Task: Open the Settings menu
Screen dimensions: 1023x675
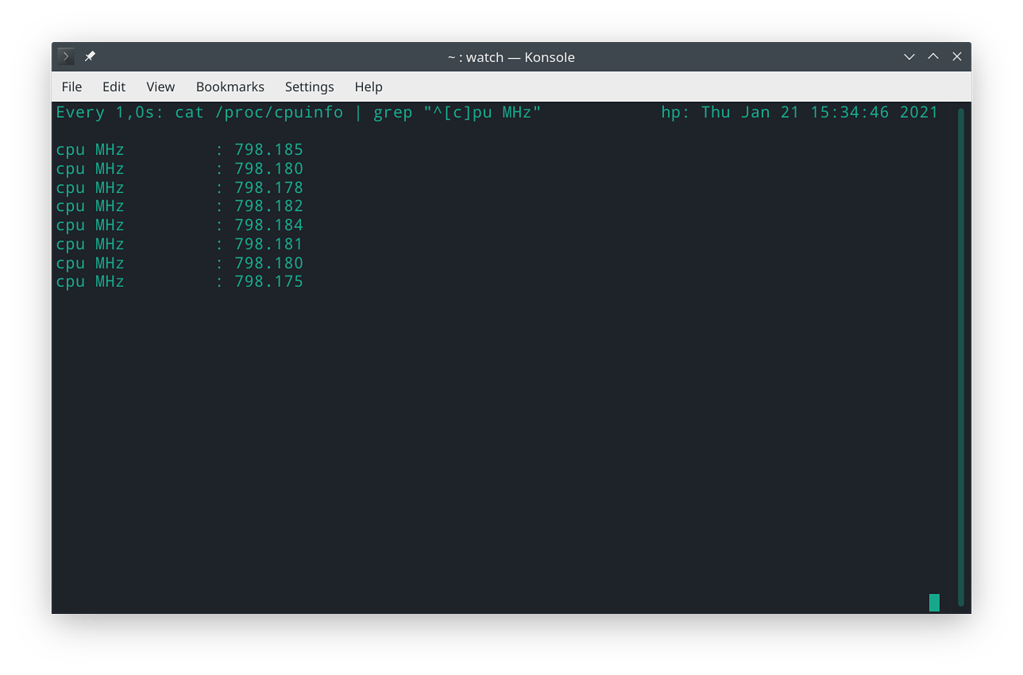Action: pyautogui.click(x=309, y=87)
